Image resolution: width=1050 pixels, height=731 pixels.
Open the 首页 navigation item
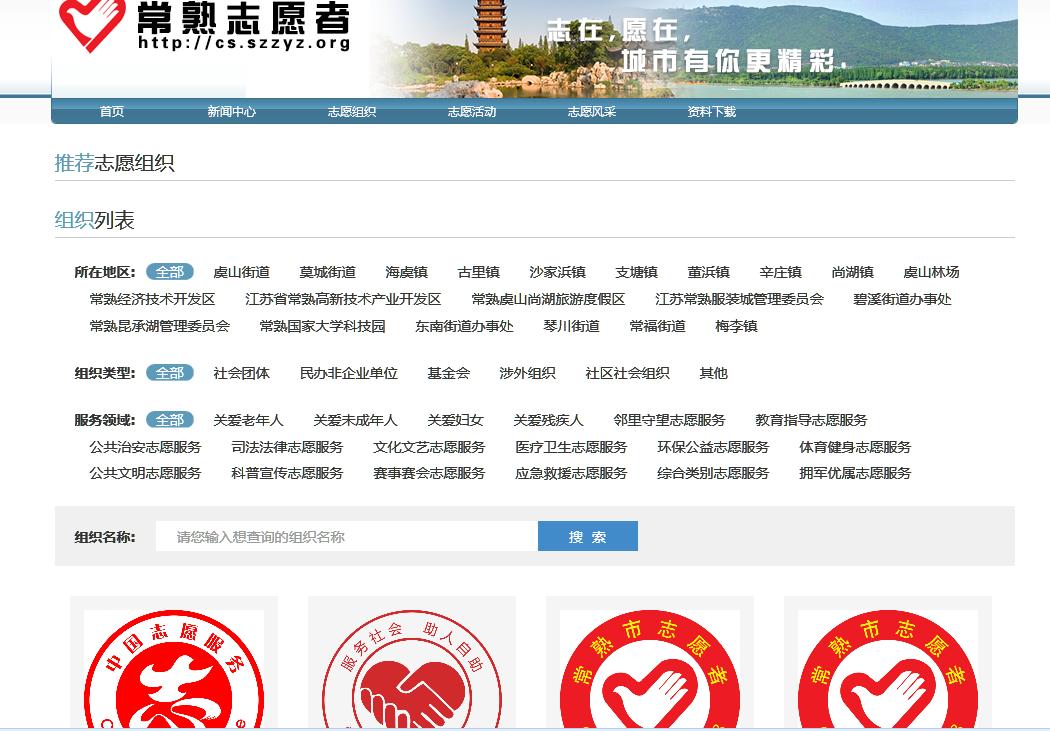click(112, 112)
